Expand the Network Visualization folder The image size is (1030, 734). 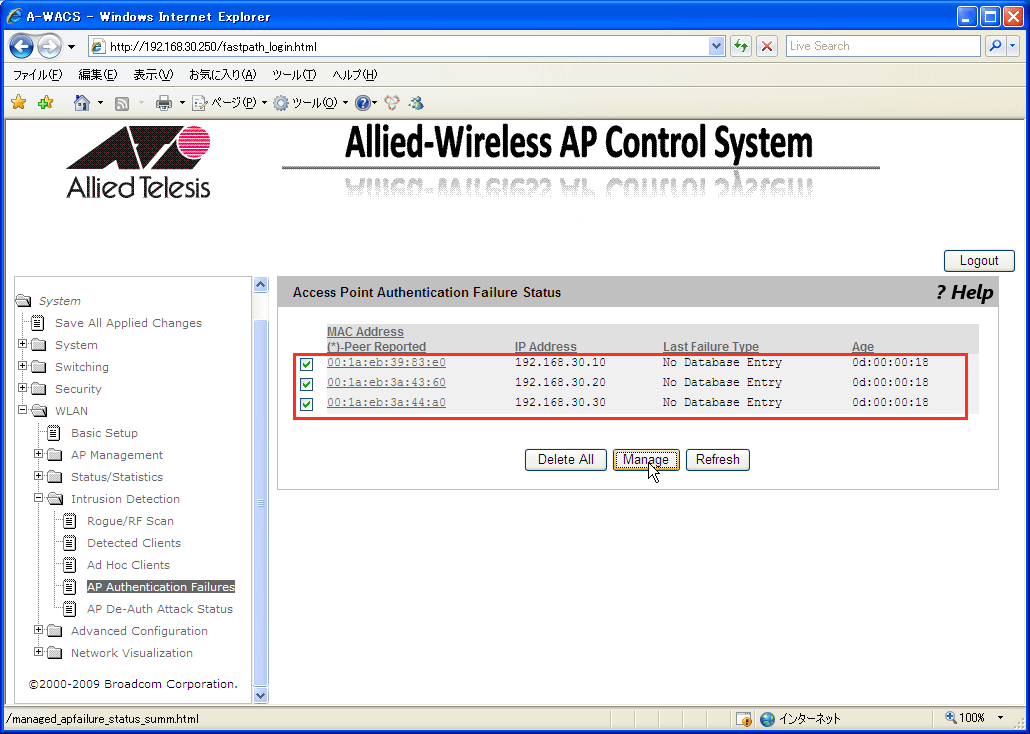click(38, 652)
